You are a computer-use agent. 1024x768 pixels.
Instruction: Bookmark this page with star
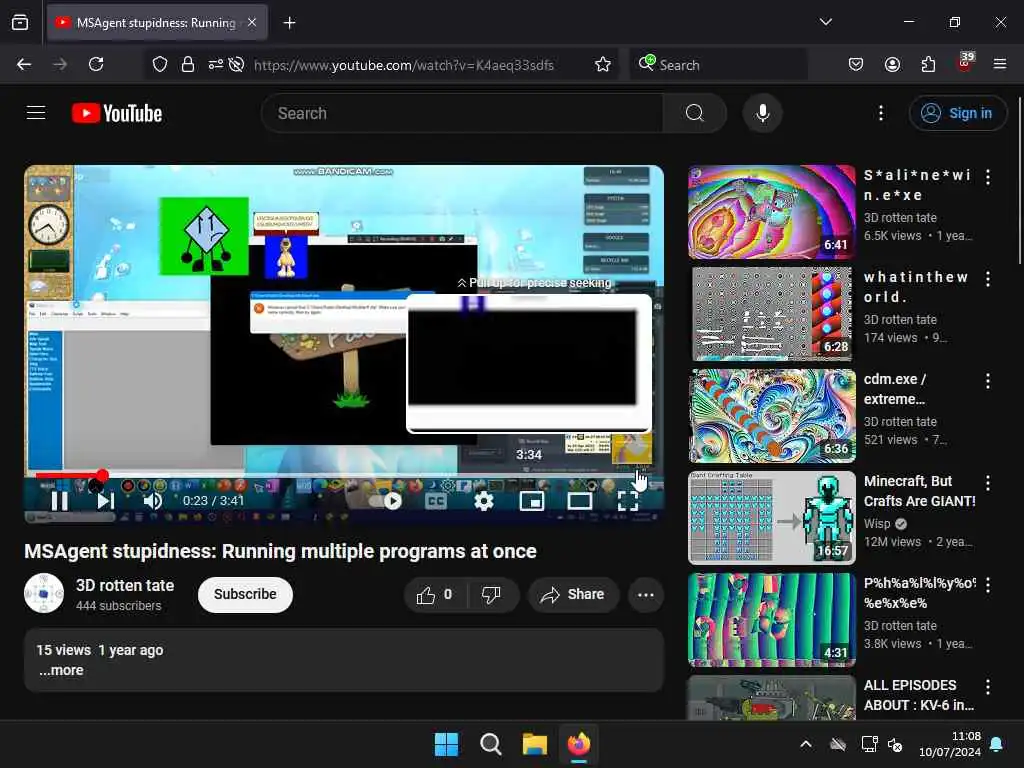click(603, 64)
